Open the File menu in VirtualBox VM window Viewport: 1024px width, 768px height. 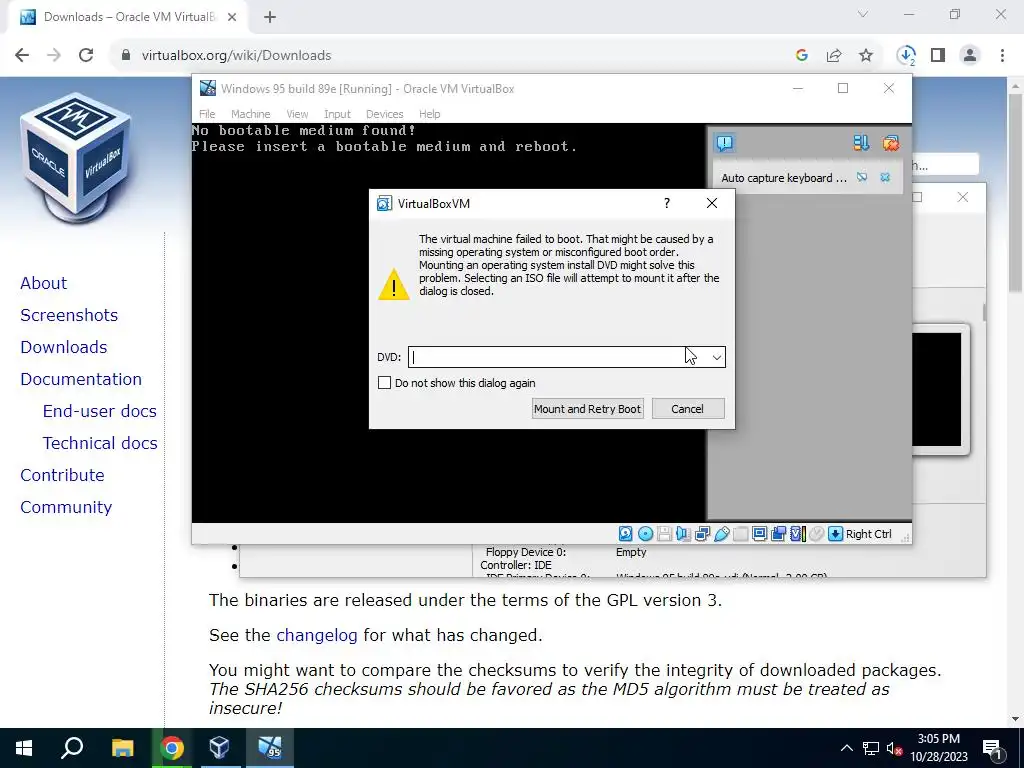207,114
